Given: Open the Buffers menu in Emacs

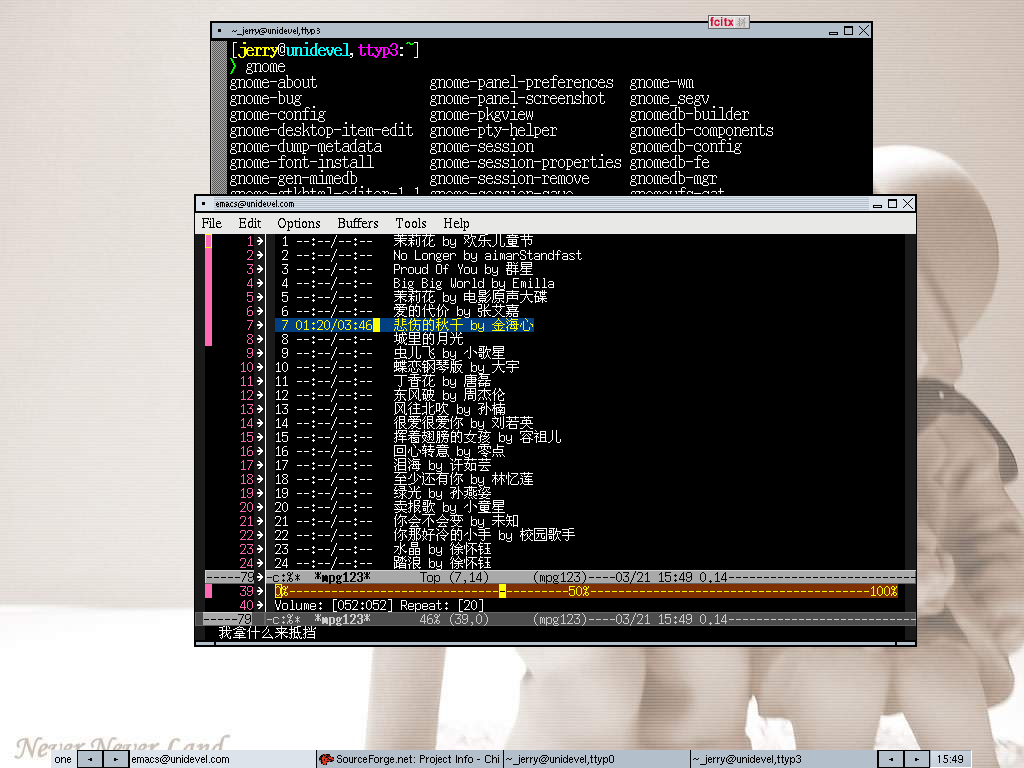Looking at the screenshot, I should pyautogui.click(x=358, y=223).
